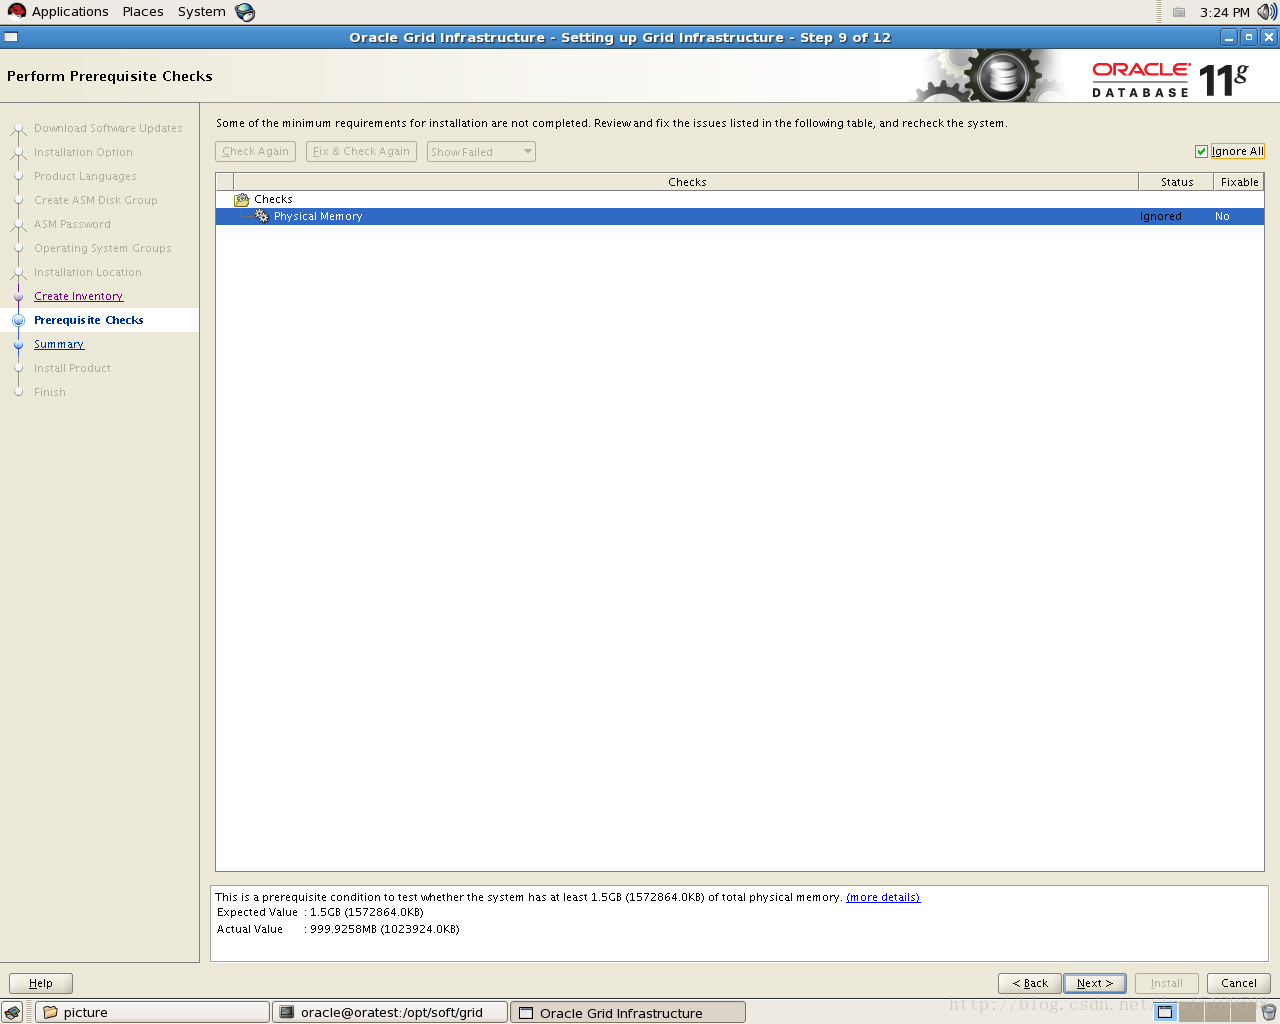This screenshot has height=1024, width=1280.
Task: Click the battery status tray icon
Action: 1179,12
